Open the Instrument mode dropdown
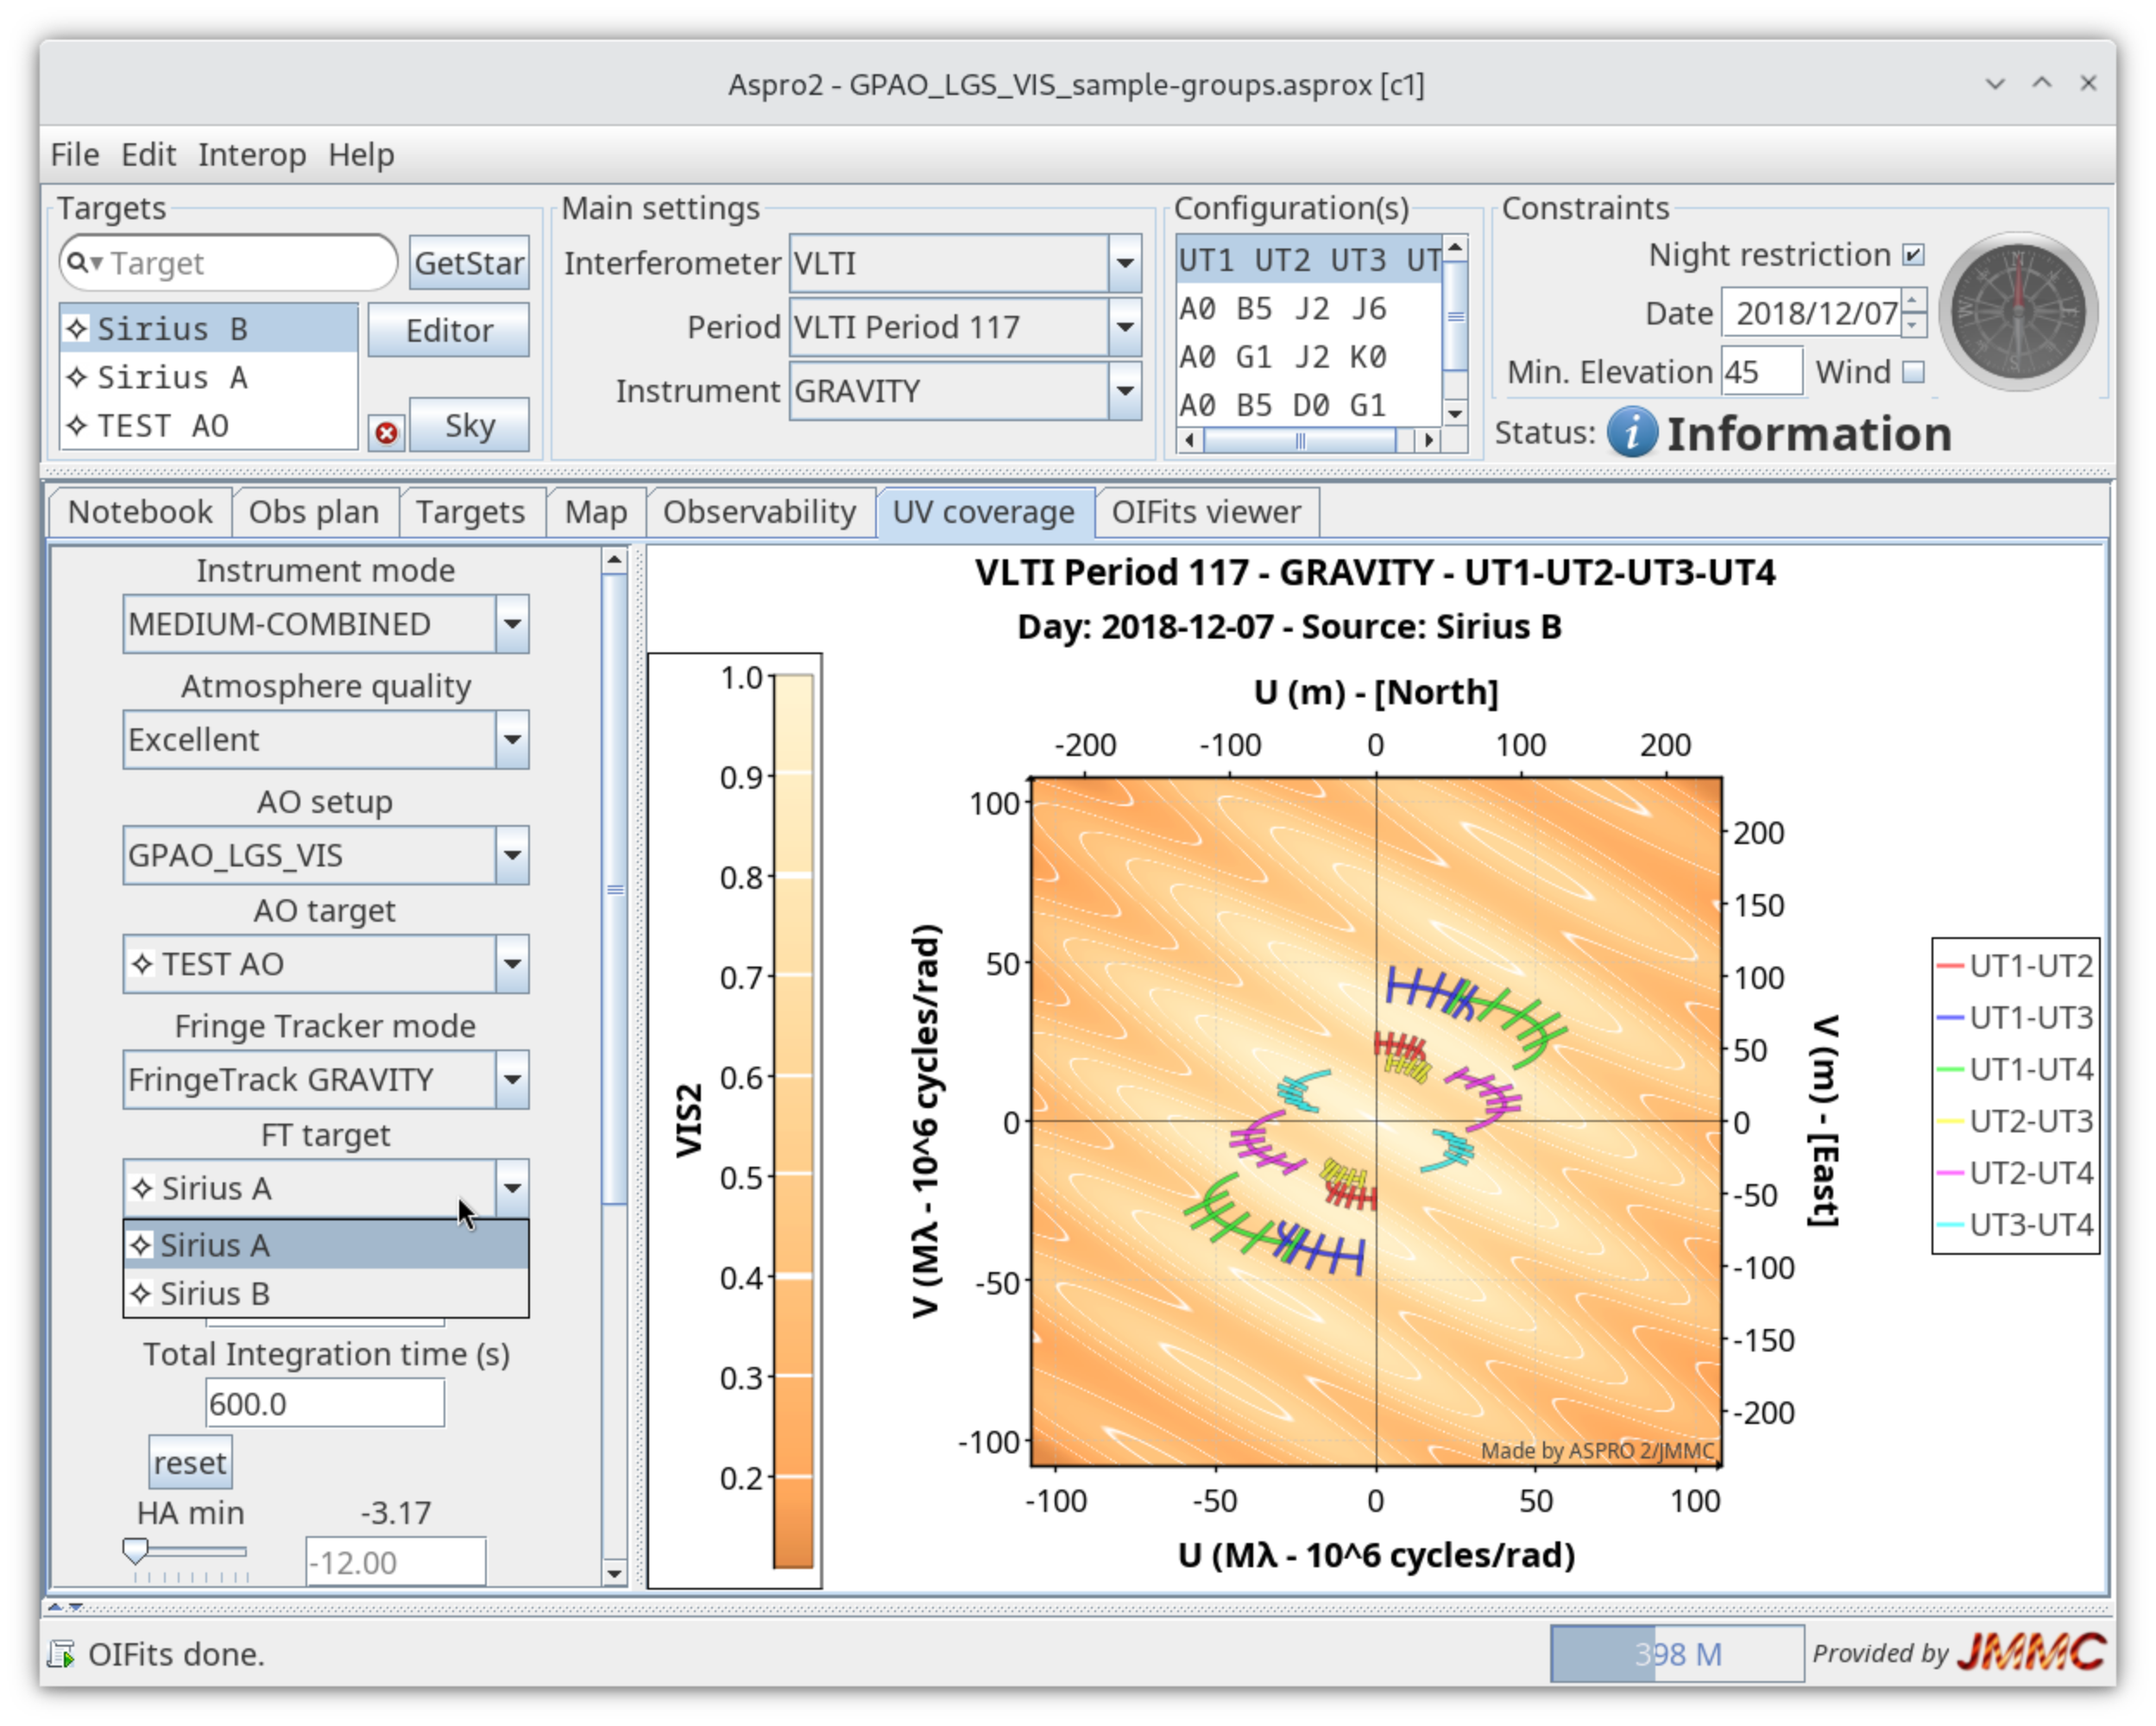Viewport: 2156px width, 1726px height. (x=512, y=624)
